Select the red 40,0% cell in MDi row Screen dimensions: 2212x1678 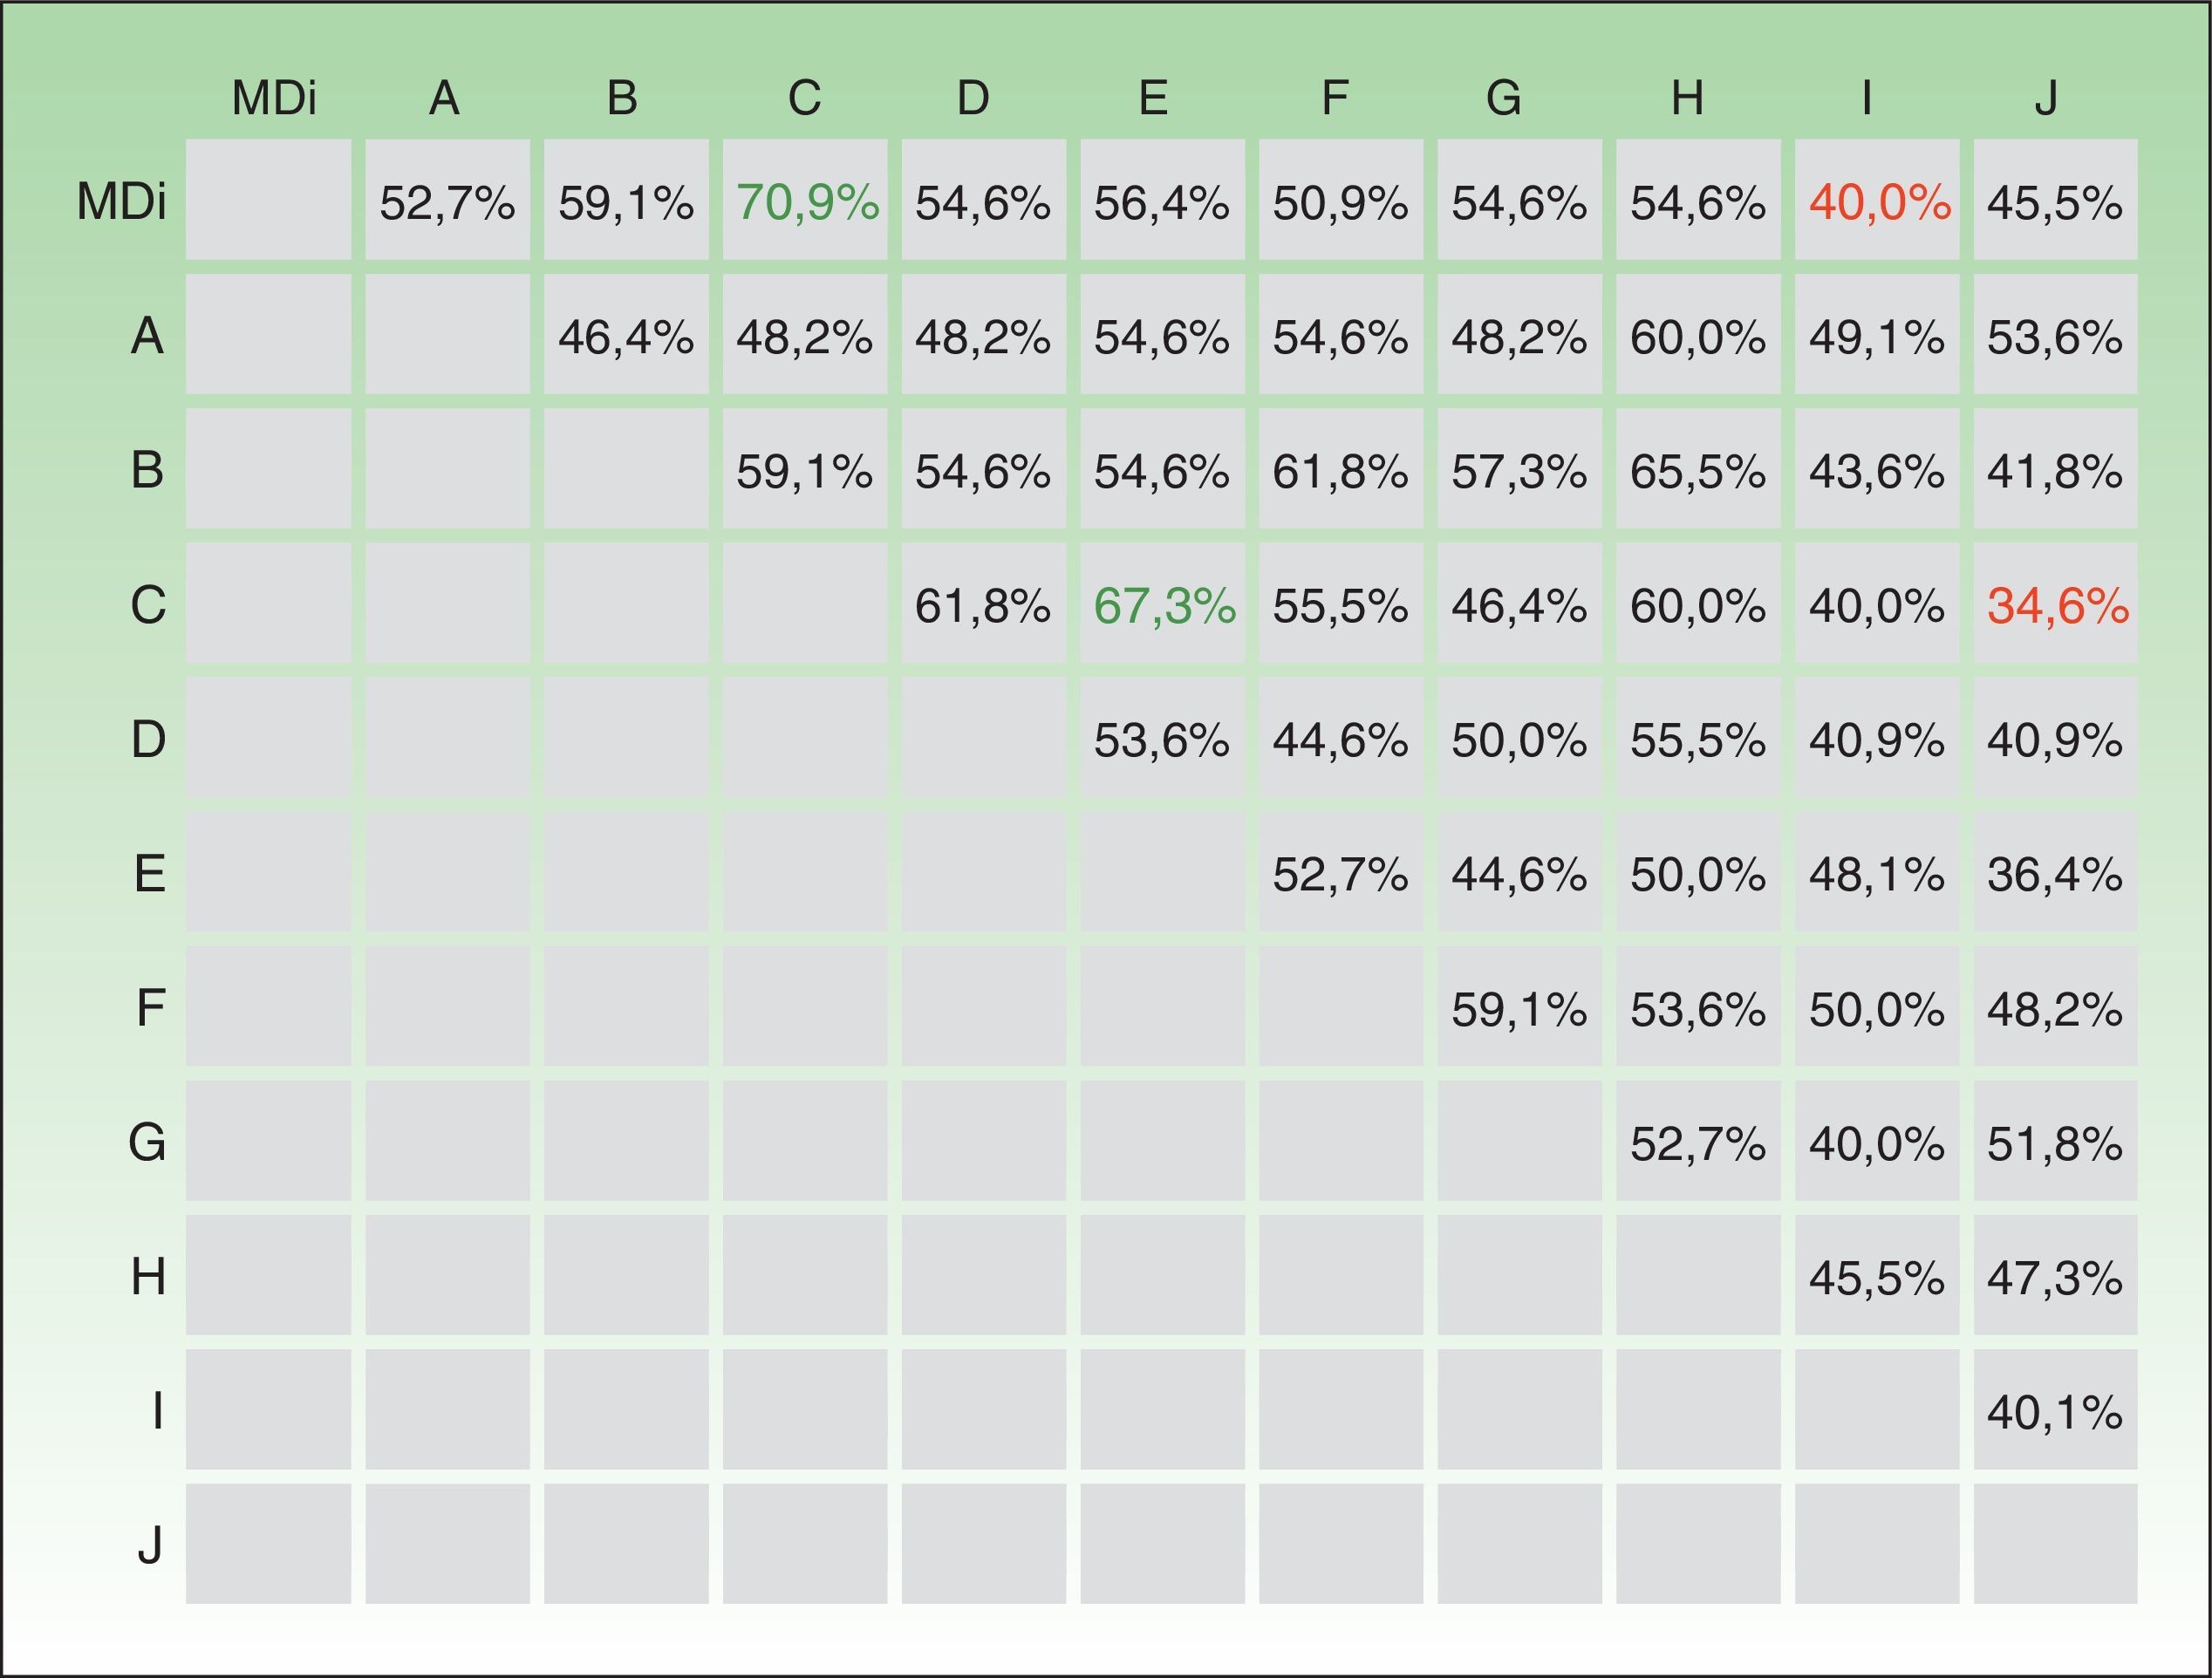point(1878,202)
